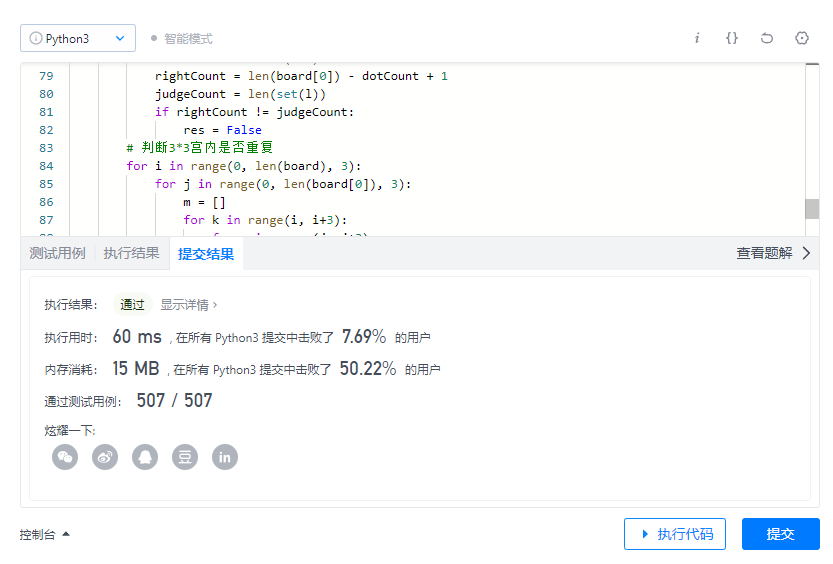Share result via QQ icon
833x564 pixels.
pyautogui.click(x=145, y=457)
